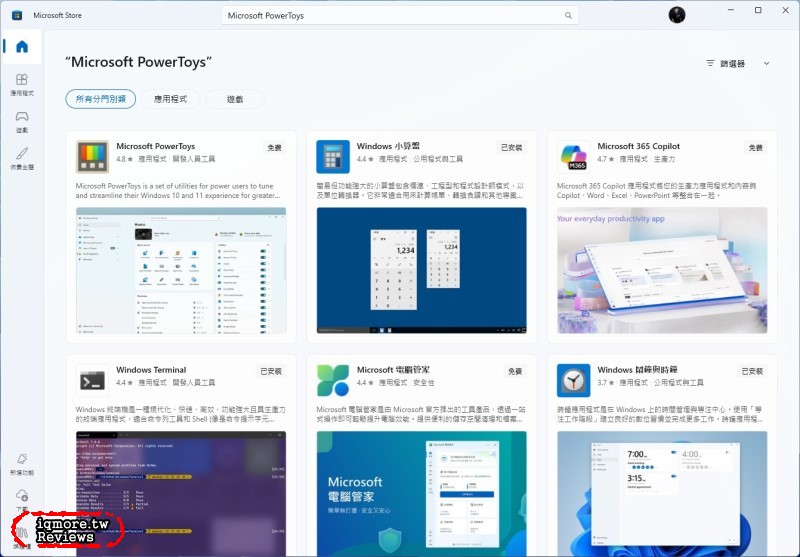Click the 免費 button for Microsoft PowerToys
Viewport: 800px width, 557px height.
click(x=274, y=148)
